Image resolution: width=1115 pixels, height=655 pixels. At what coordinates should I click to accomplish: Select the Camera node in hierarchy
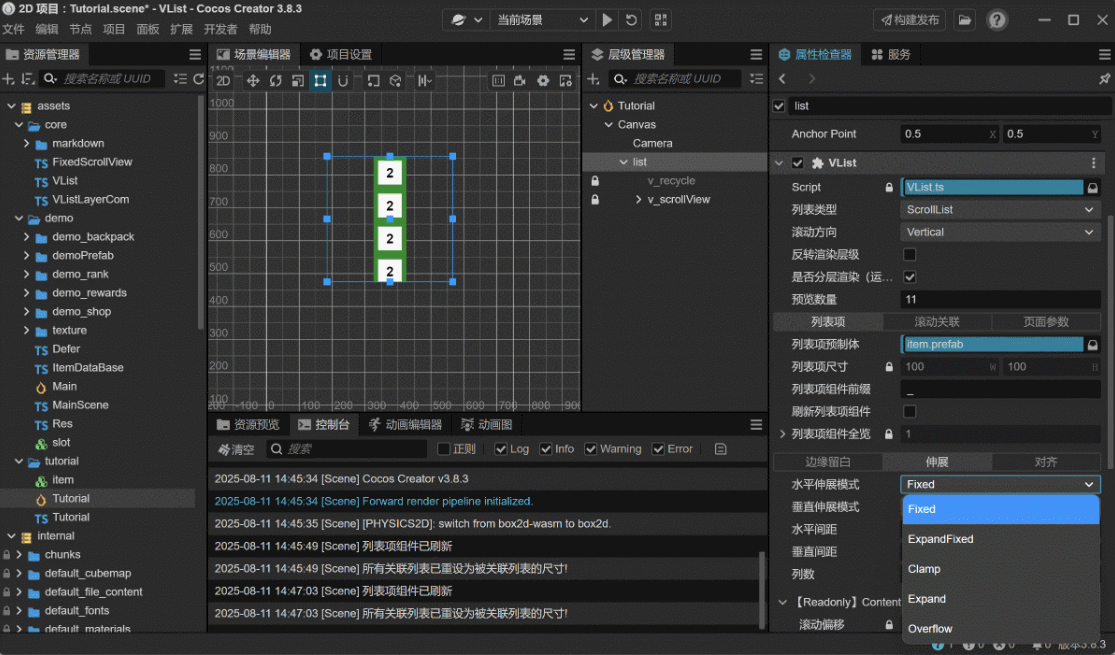point(652,144)
